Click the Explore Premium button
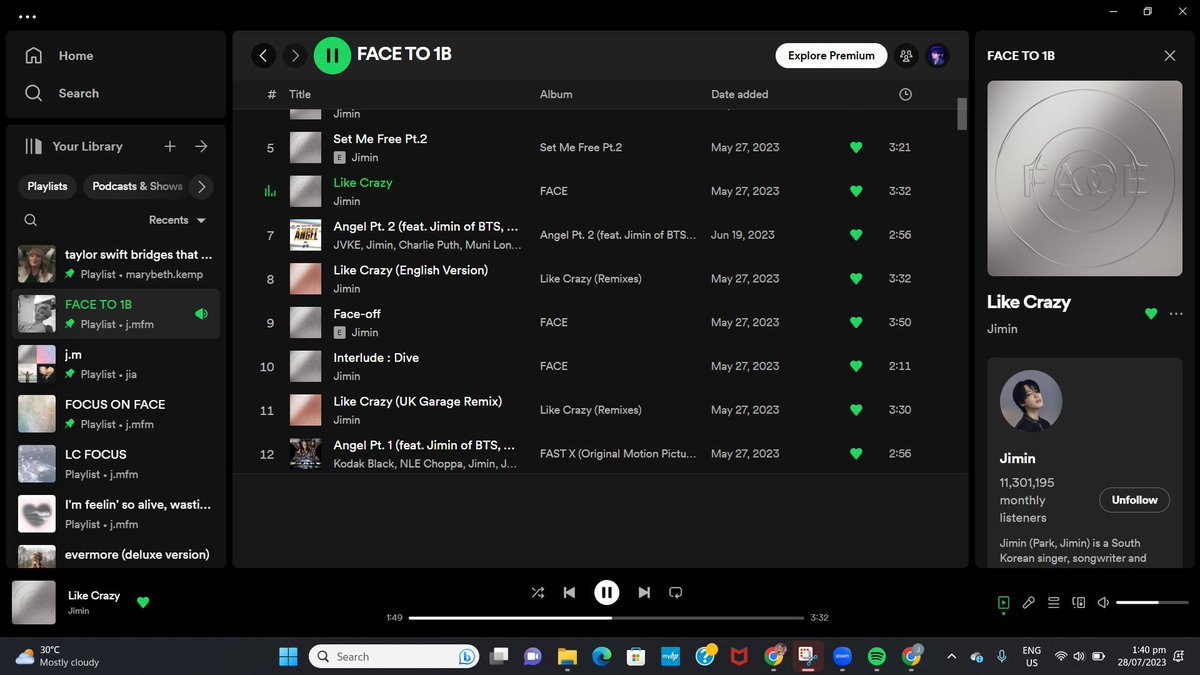1200x675 pixels. [x=831, y=56]
